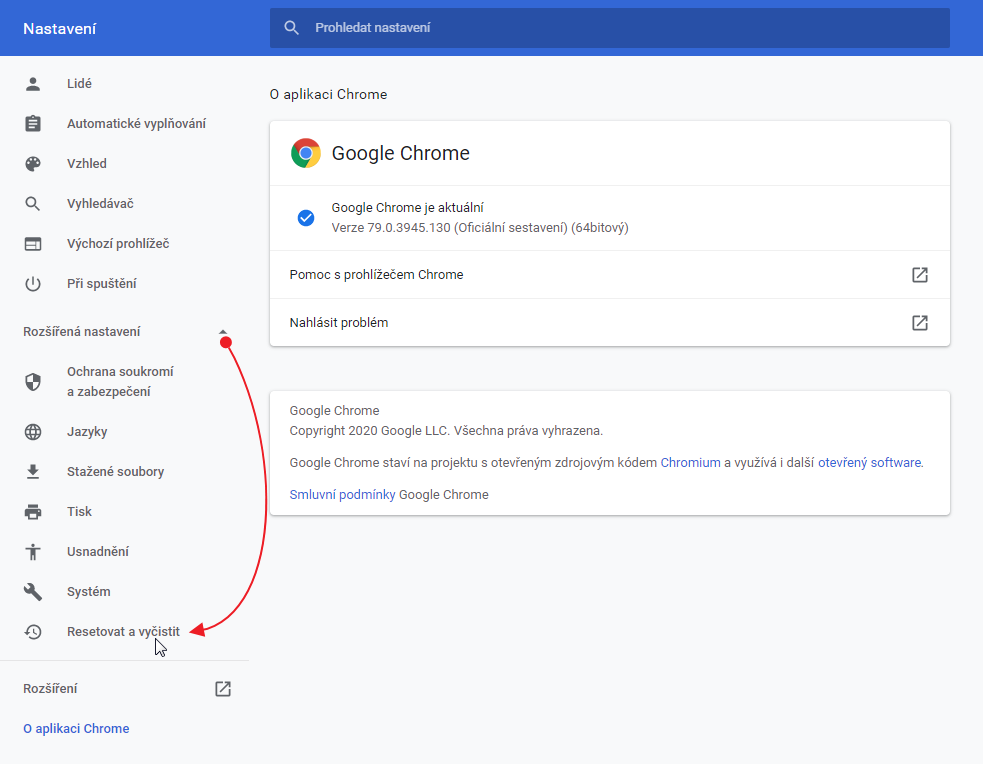Click the external link icon beside Rozšíření

[223, 689]
